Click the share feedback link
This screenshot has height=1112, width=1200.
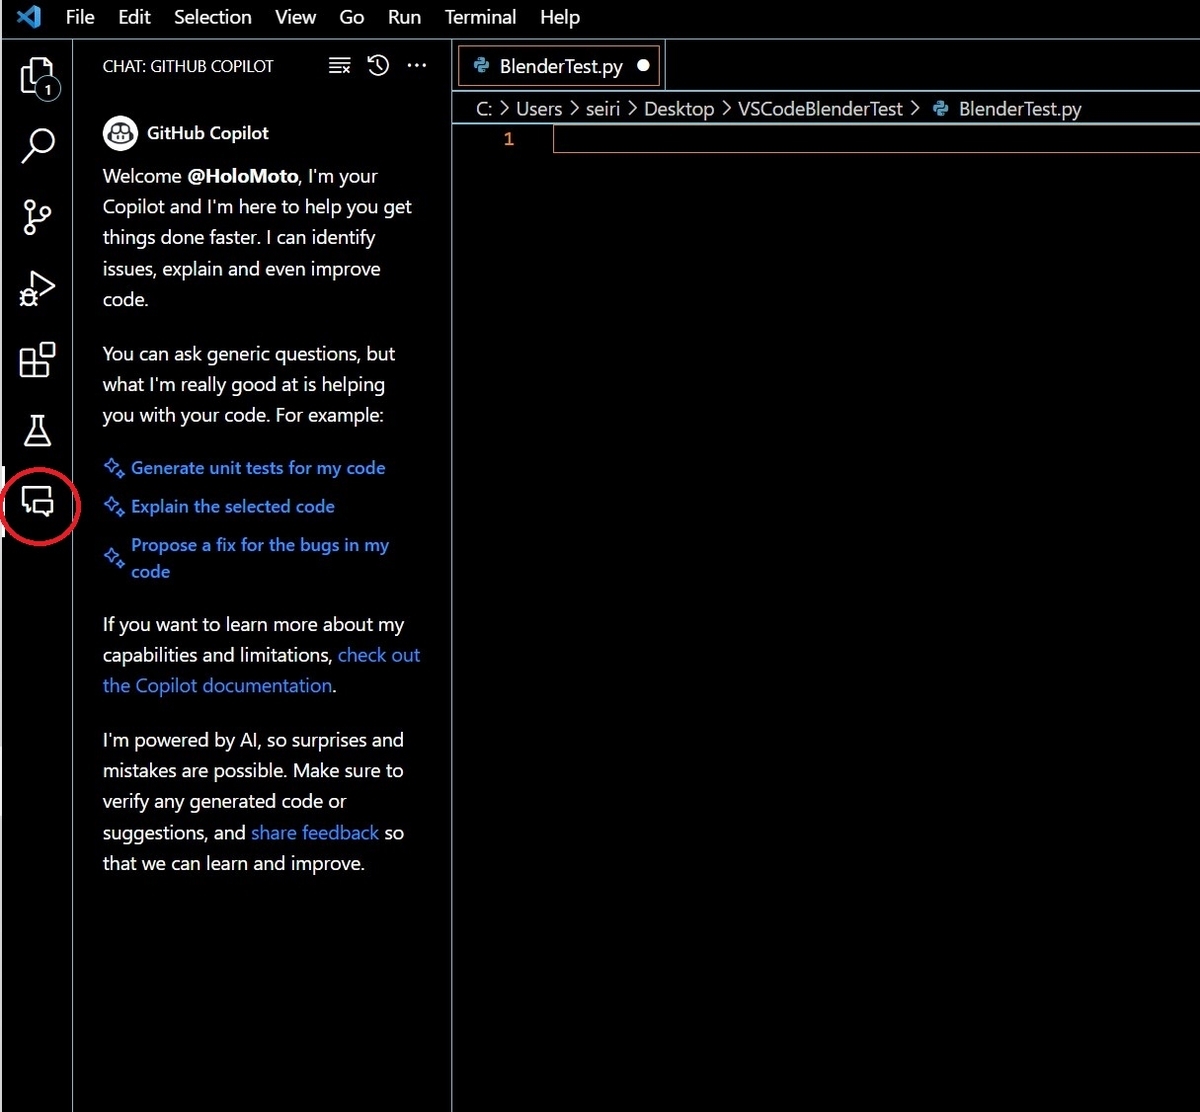pos(314,832)
